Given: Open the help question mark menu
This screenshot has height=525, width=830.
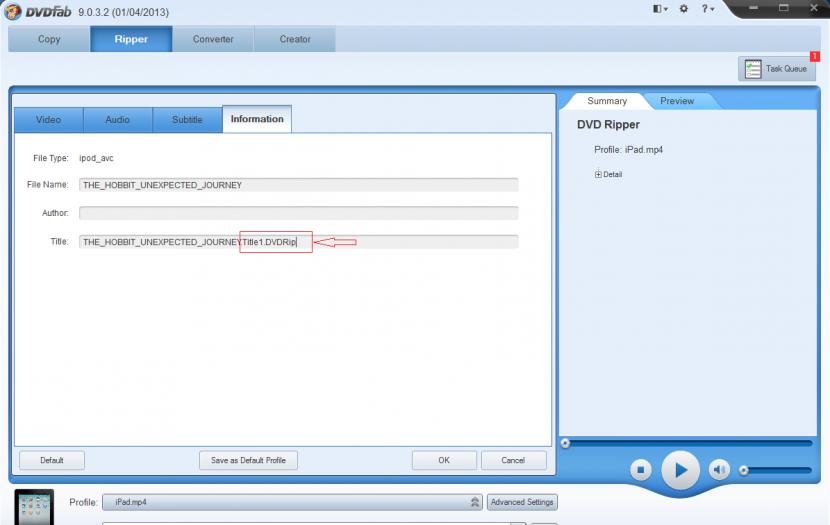Looking at the screenshot, I should coord(708,8).
